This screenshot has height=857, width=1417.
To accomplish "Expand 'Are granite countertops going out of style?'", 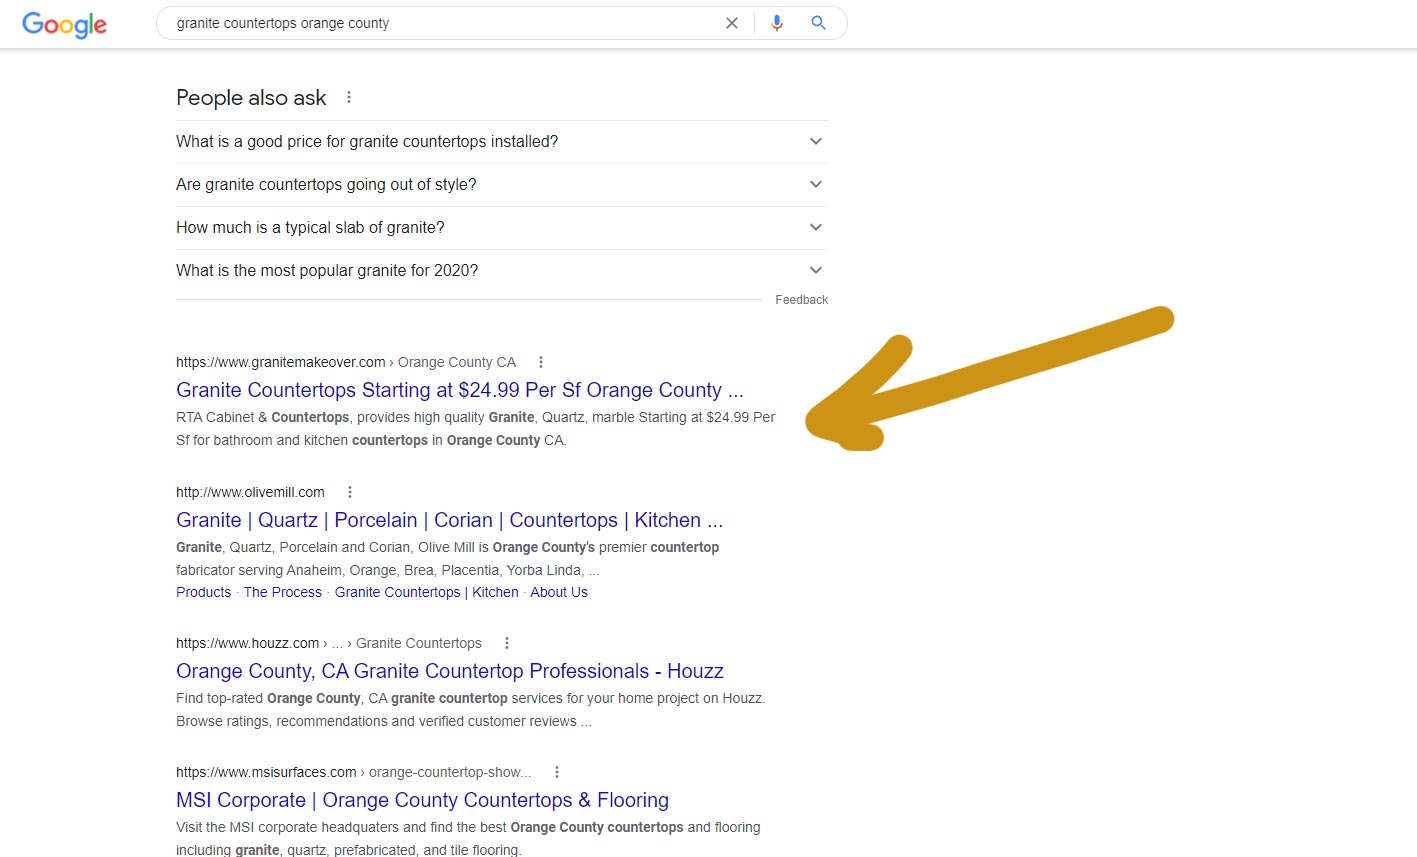I will (x=502, y=185).
